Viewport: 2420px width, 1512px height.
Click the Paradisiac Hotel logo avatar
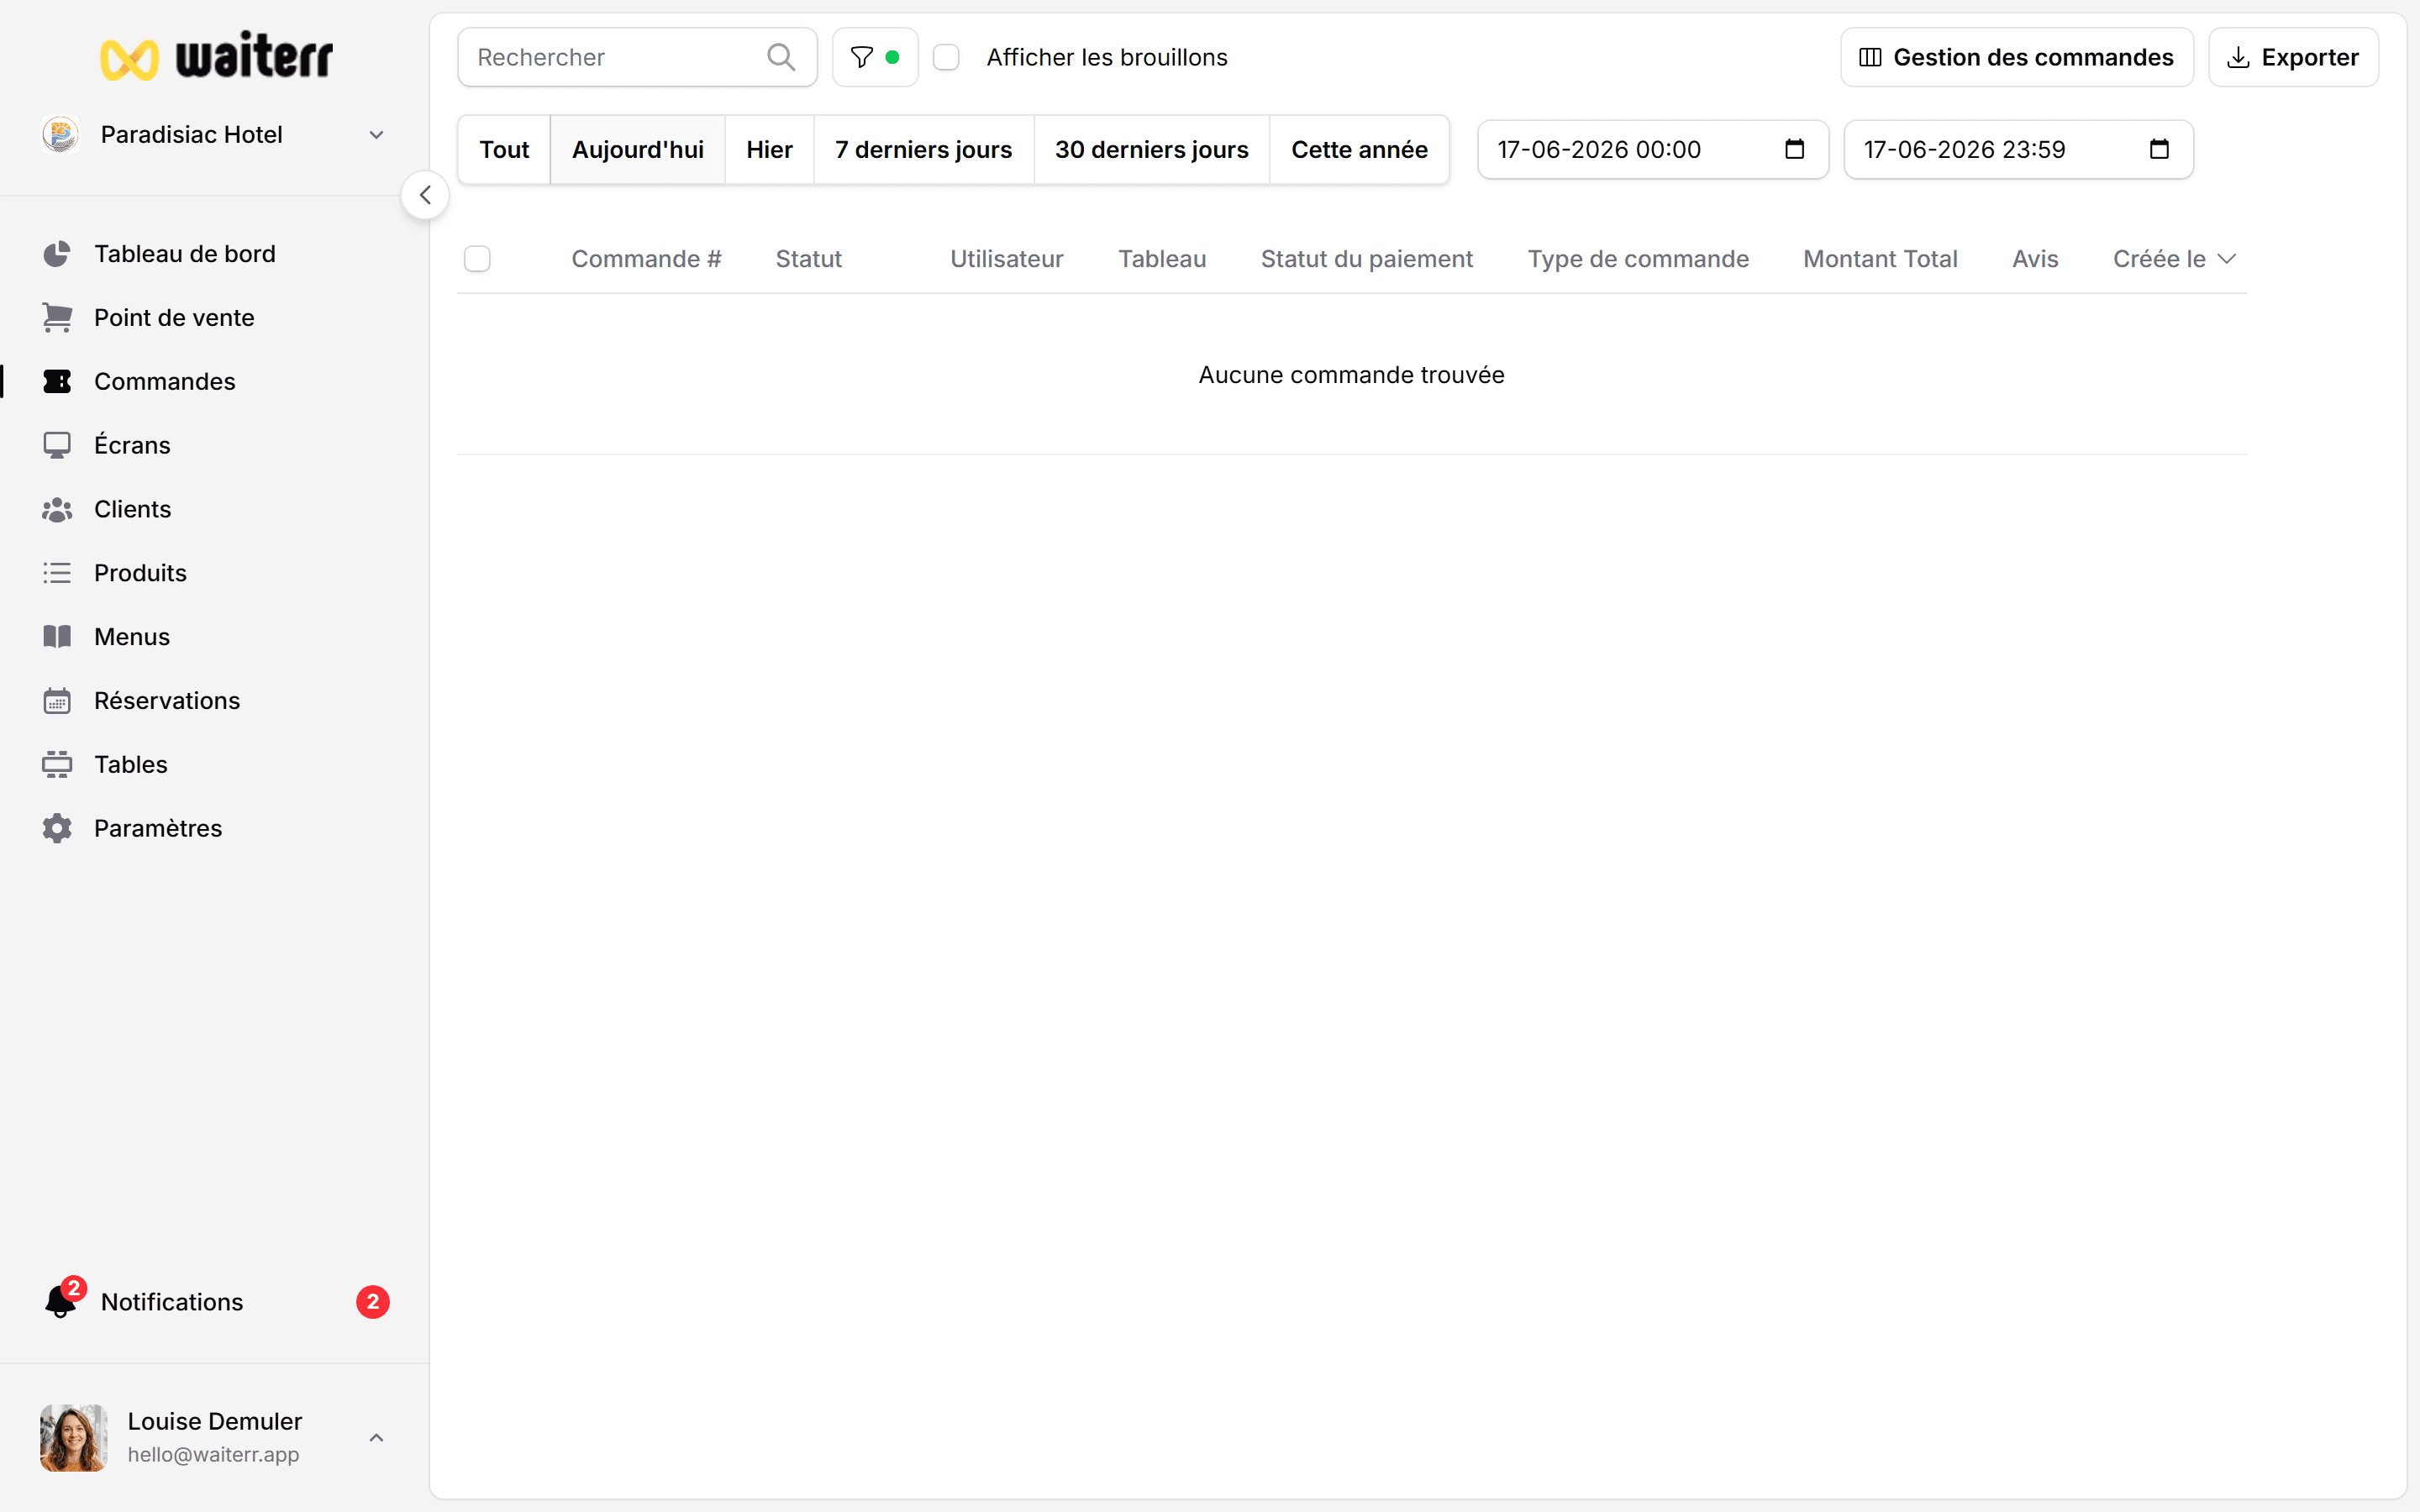pyautogui.click(x=61, y=134)
